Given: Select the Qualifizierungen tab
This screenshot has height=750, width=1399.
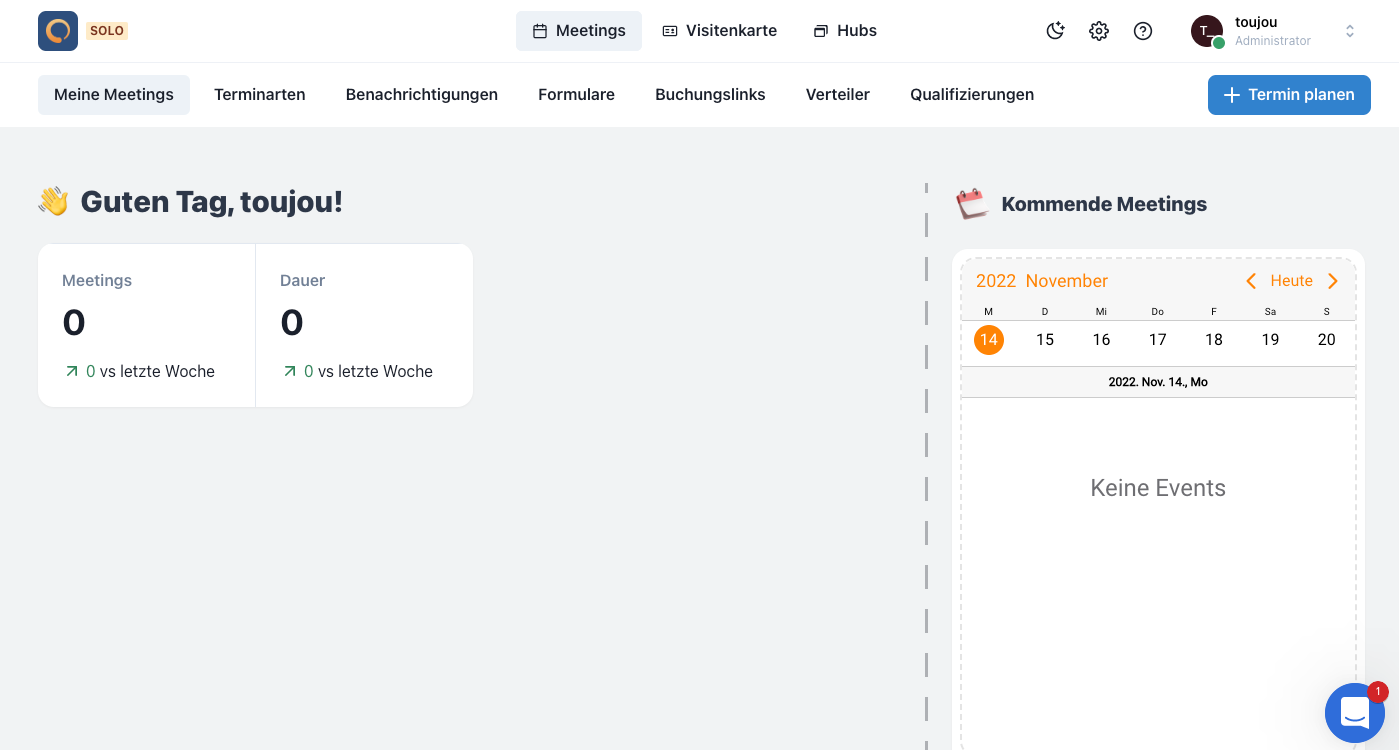Looking at the screenshot, I should pyautogui.click(x=972, y=95).
